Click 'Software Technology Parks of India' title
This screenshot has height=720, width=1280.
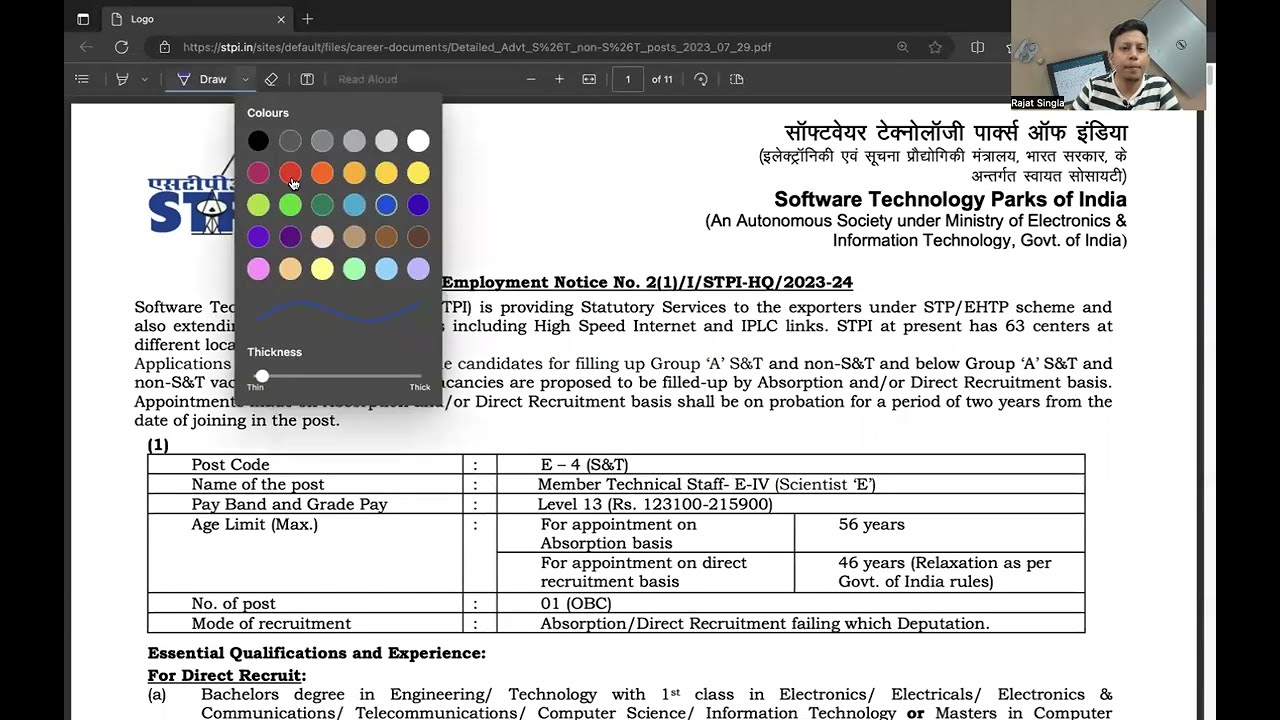tap(950, 199)
